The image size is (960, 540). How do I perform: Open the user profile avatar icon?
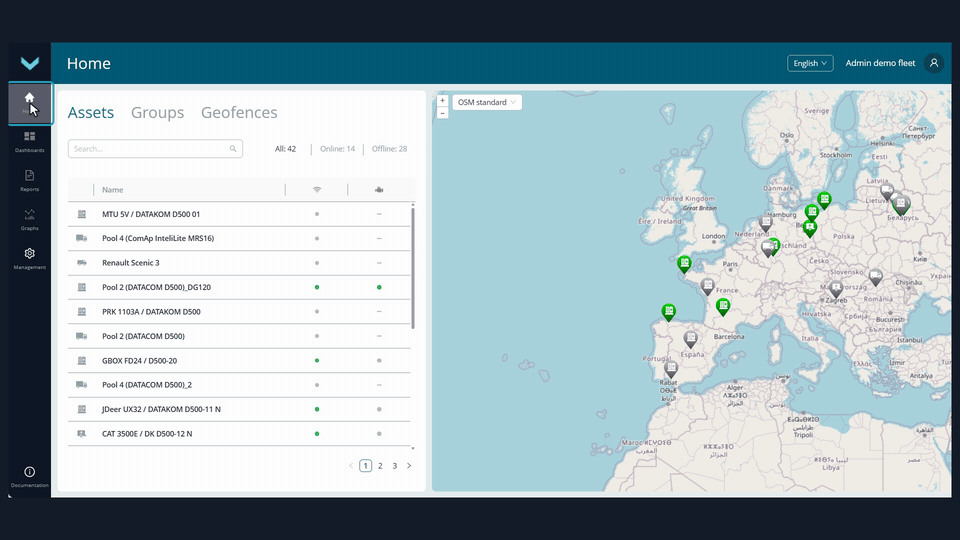(934, 63)
